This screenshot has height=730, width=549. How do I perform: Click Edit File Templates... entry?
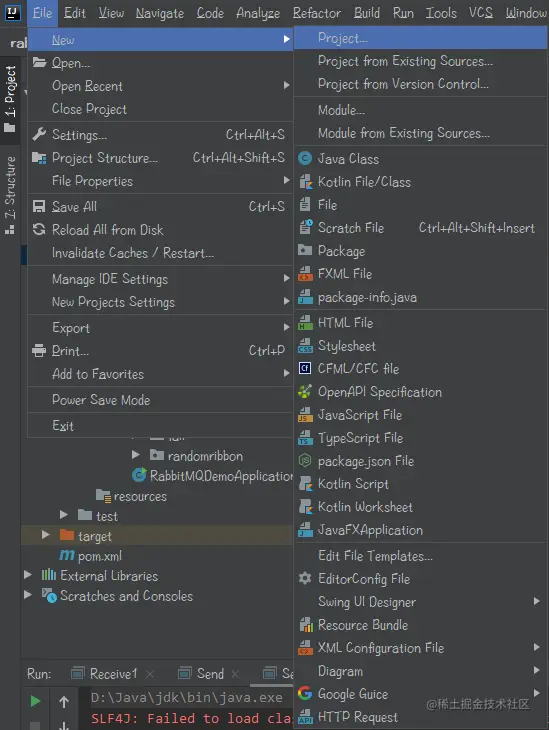pyautogui.click(x=375, y=556)
